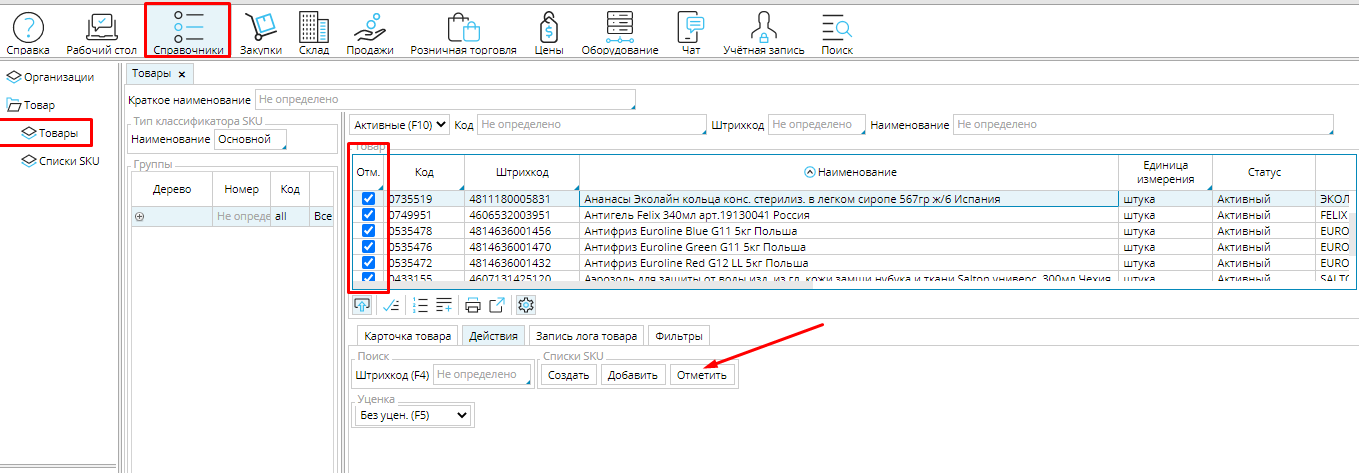Switch to the Карточка товара tab
The height and width of the screenshot is (473, 1359).
pyautogui.click(x=408, y=336)
